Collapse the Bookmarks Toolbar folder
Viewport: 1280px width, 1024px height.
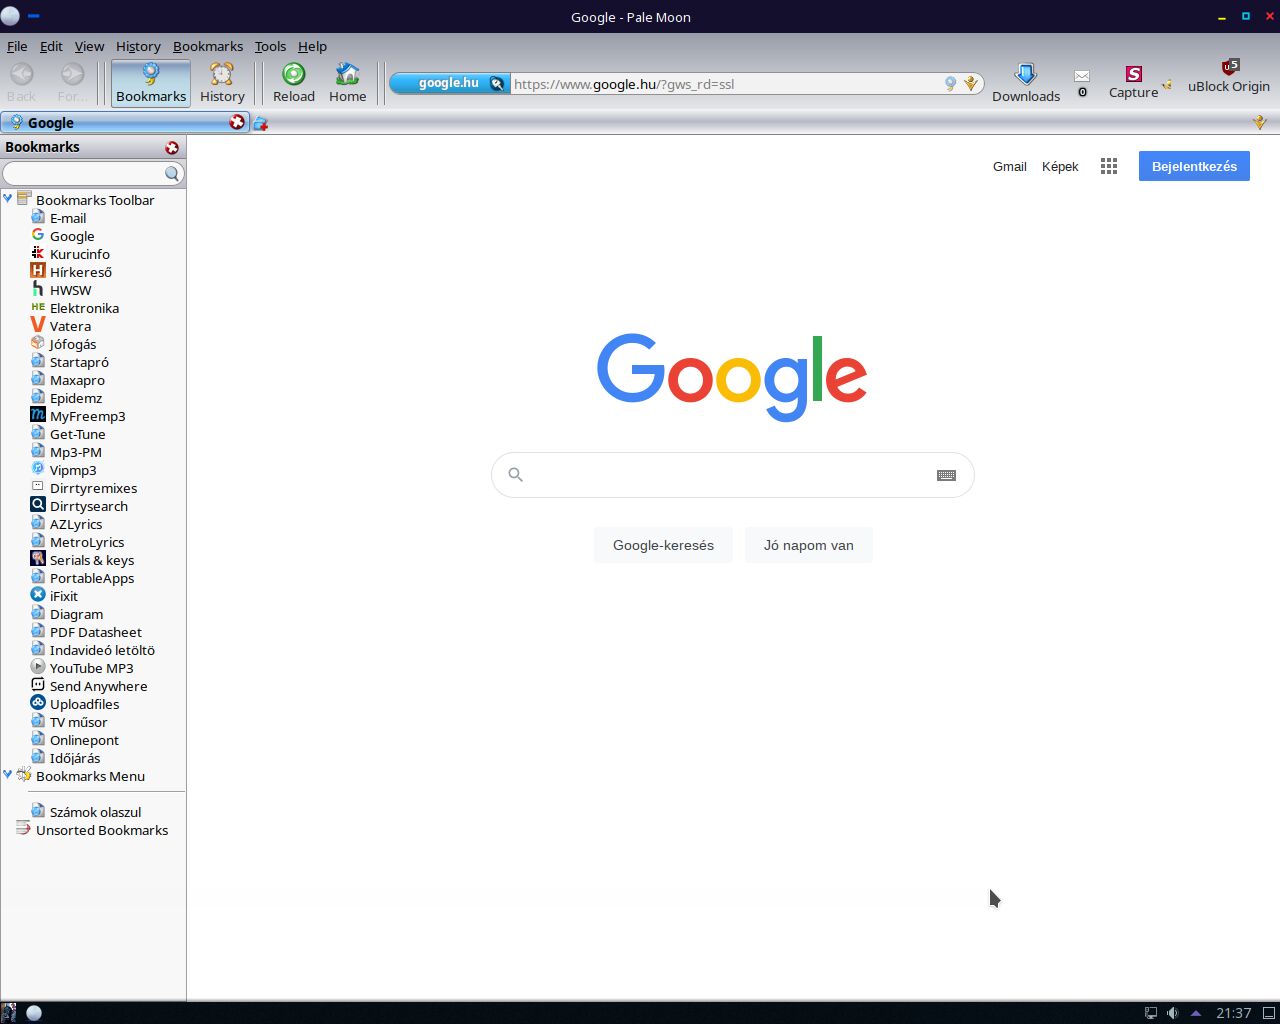click(8, 198)
